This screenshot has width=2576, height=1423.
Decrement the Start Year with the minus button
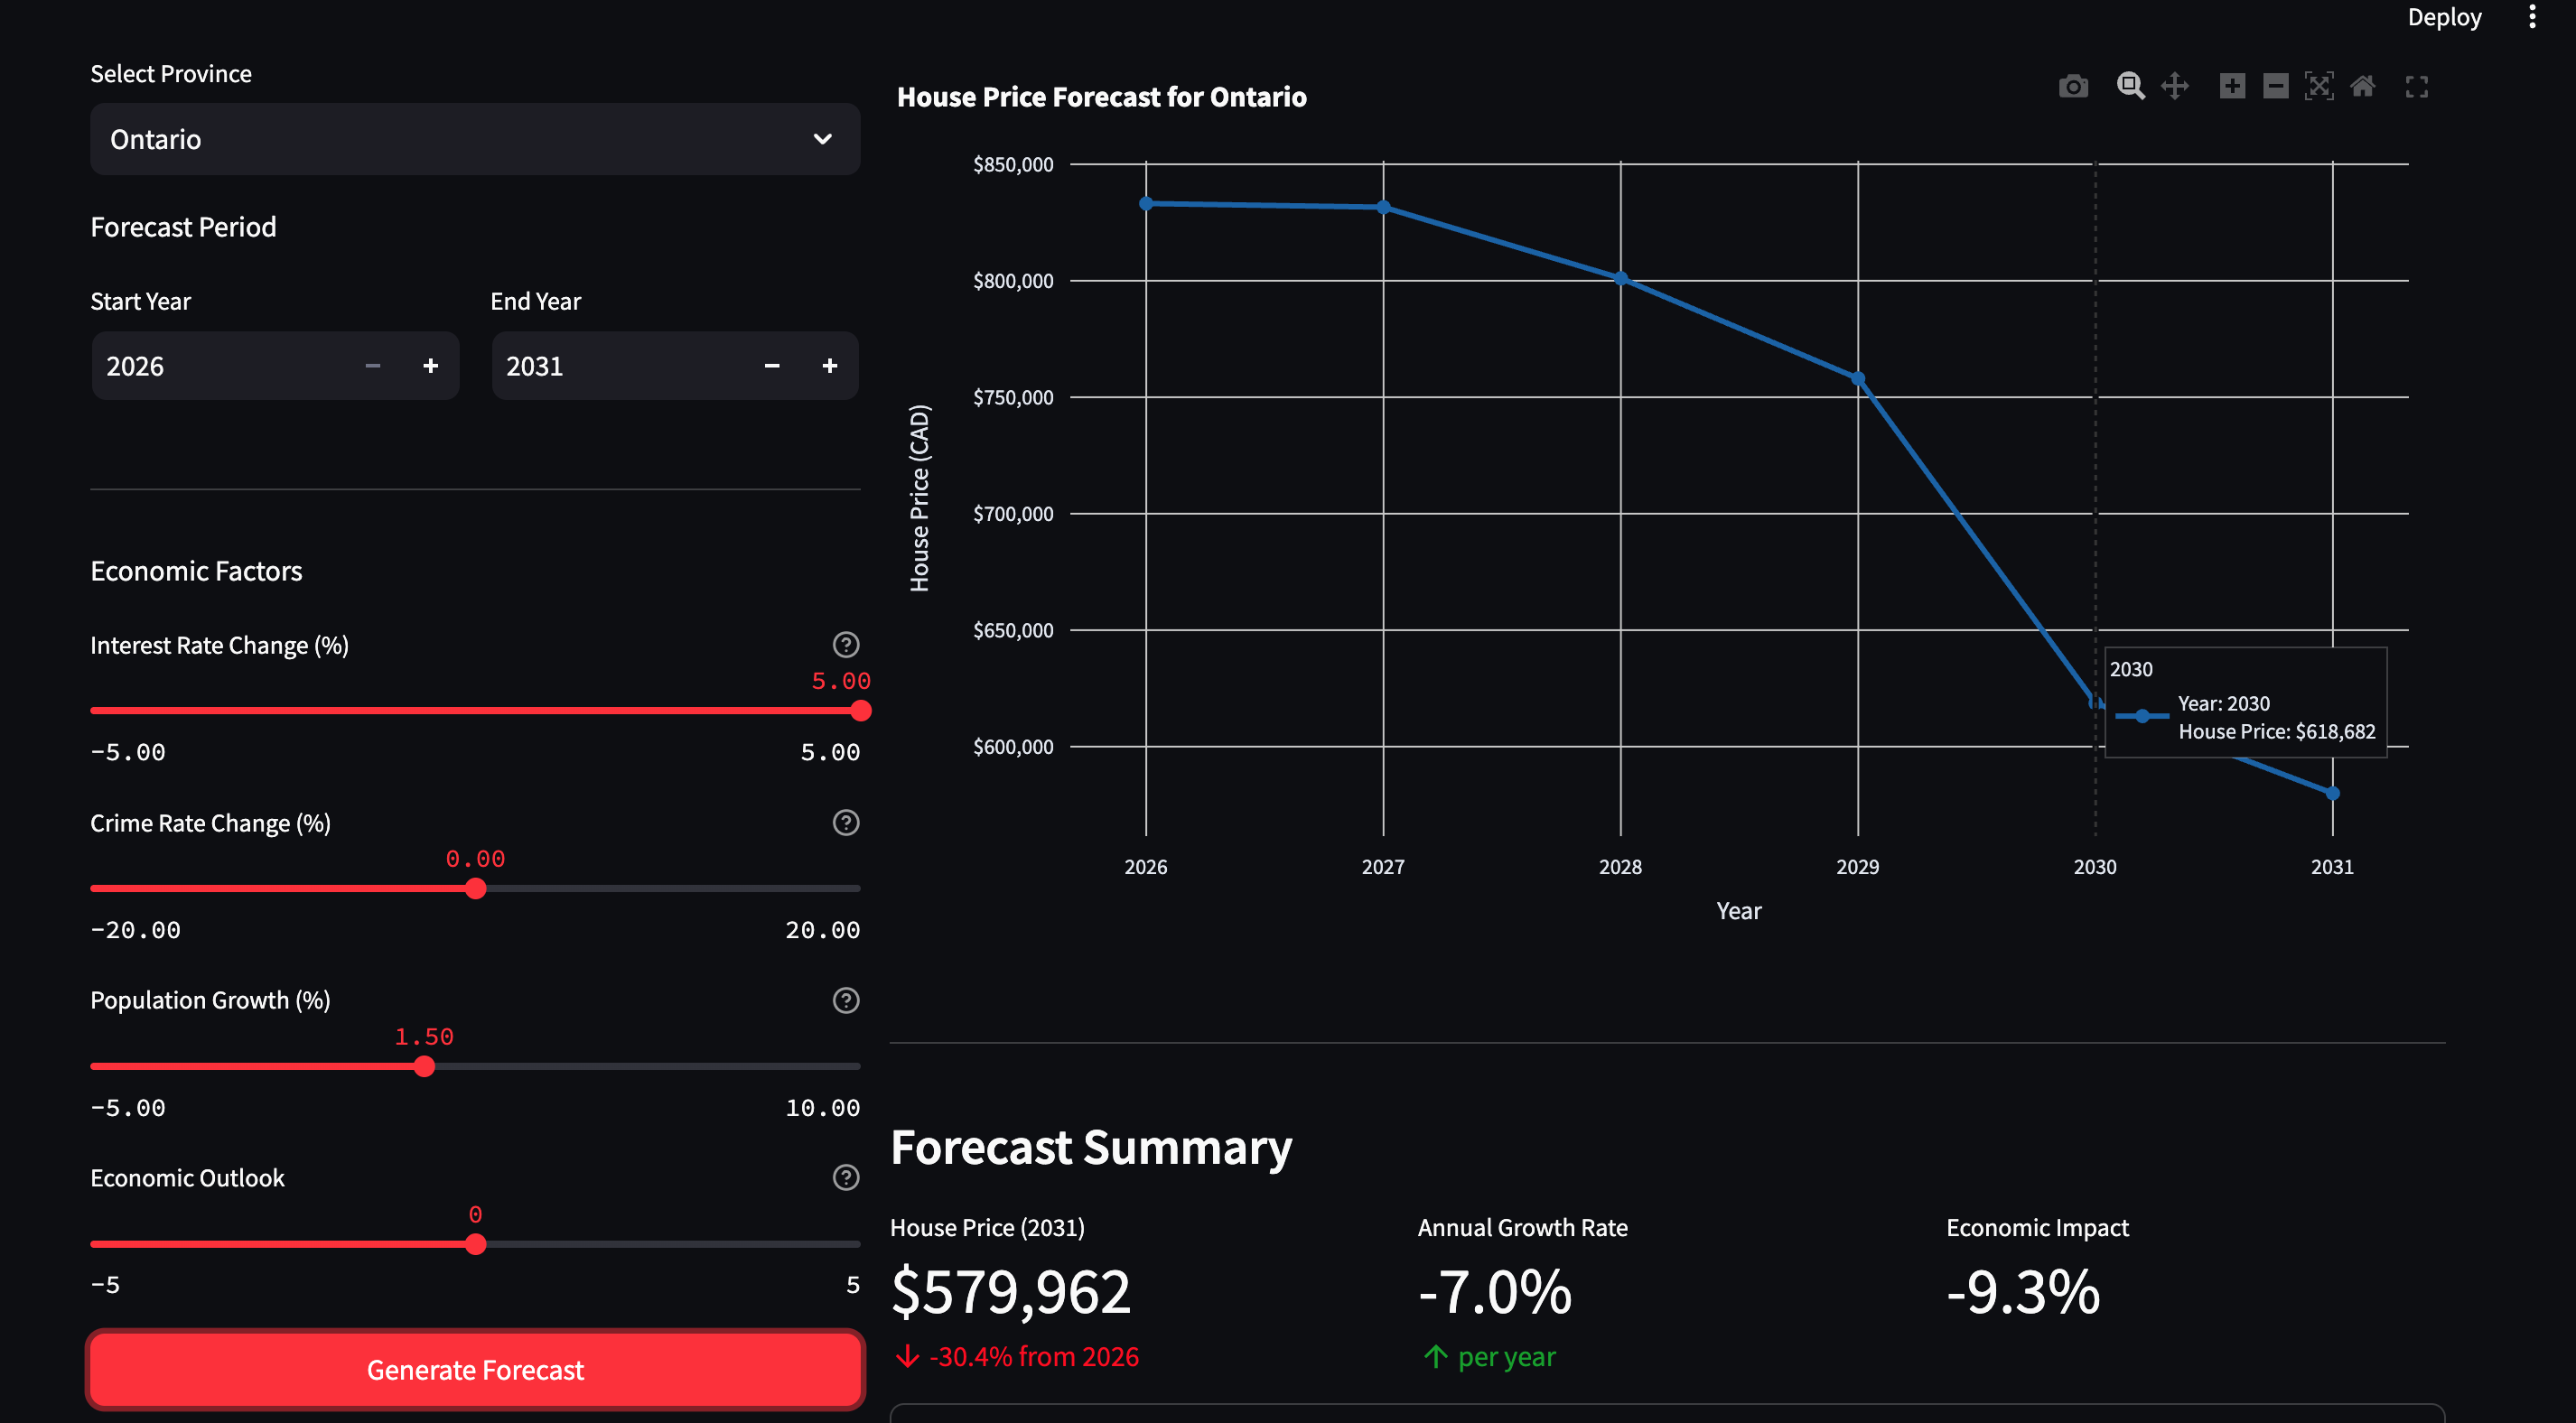372,365
